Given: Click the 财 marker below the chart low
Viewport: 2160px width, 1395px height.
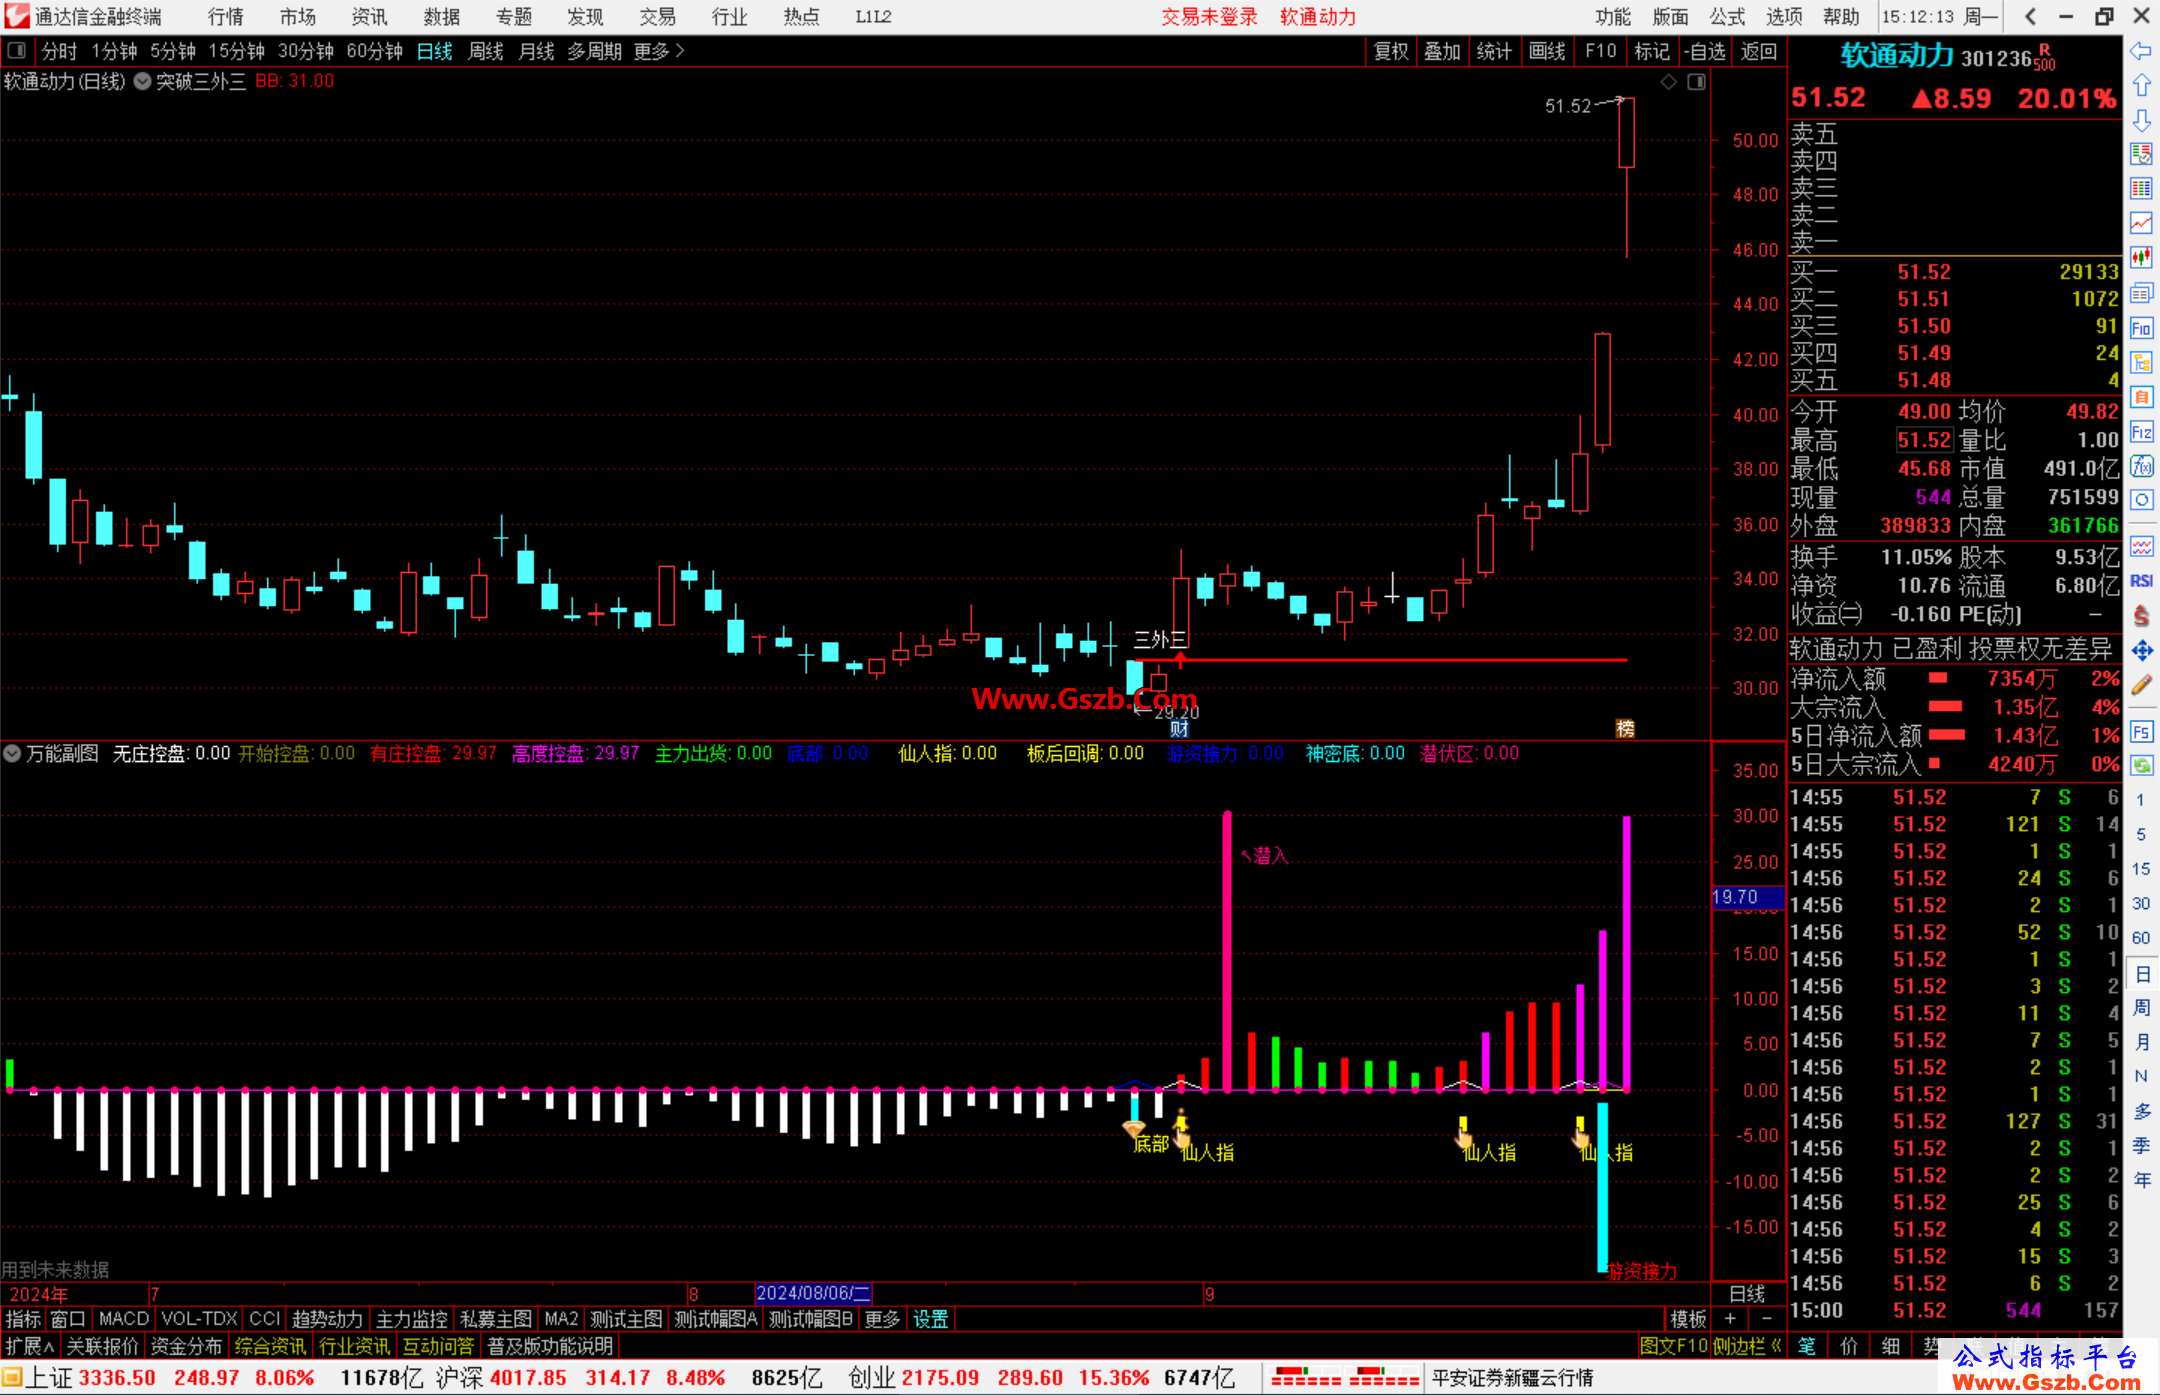Looking at the screenshot, I should pos(1179,729).
